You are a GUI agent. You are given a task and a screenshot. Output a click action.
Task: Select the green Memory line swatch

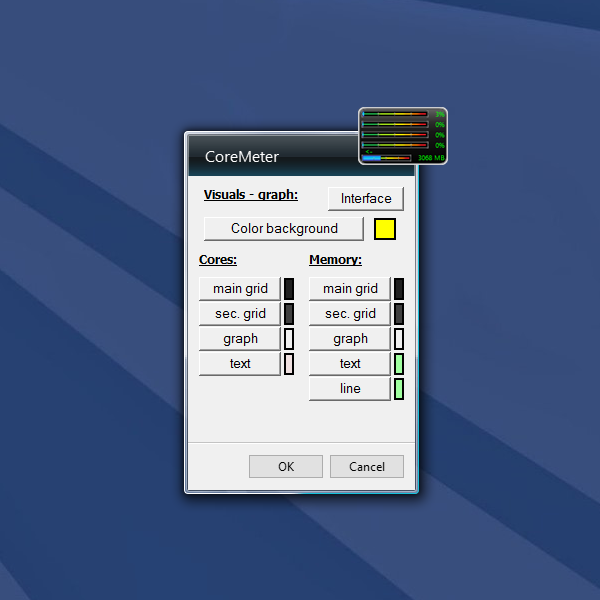tap(399, 389)
